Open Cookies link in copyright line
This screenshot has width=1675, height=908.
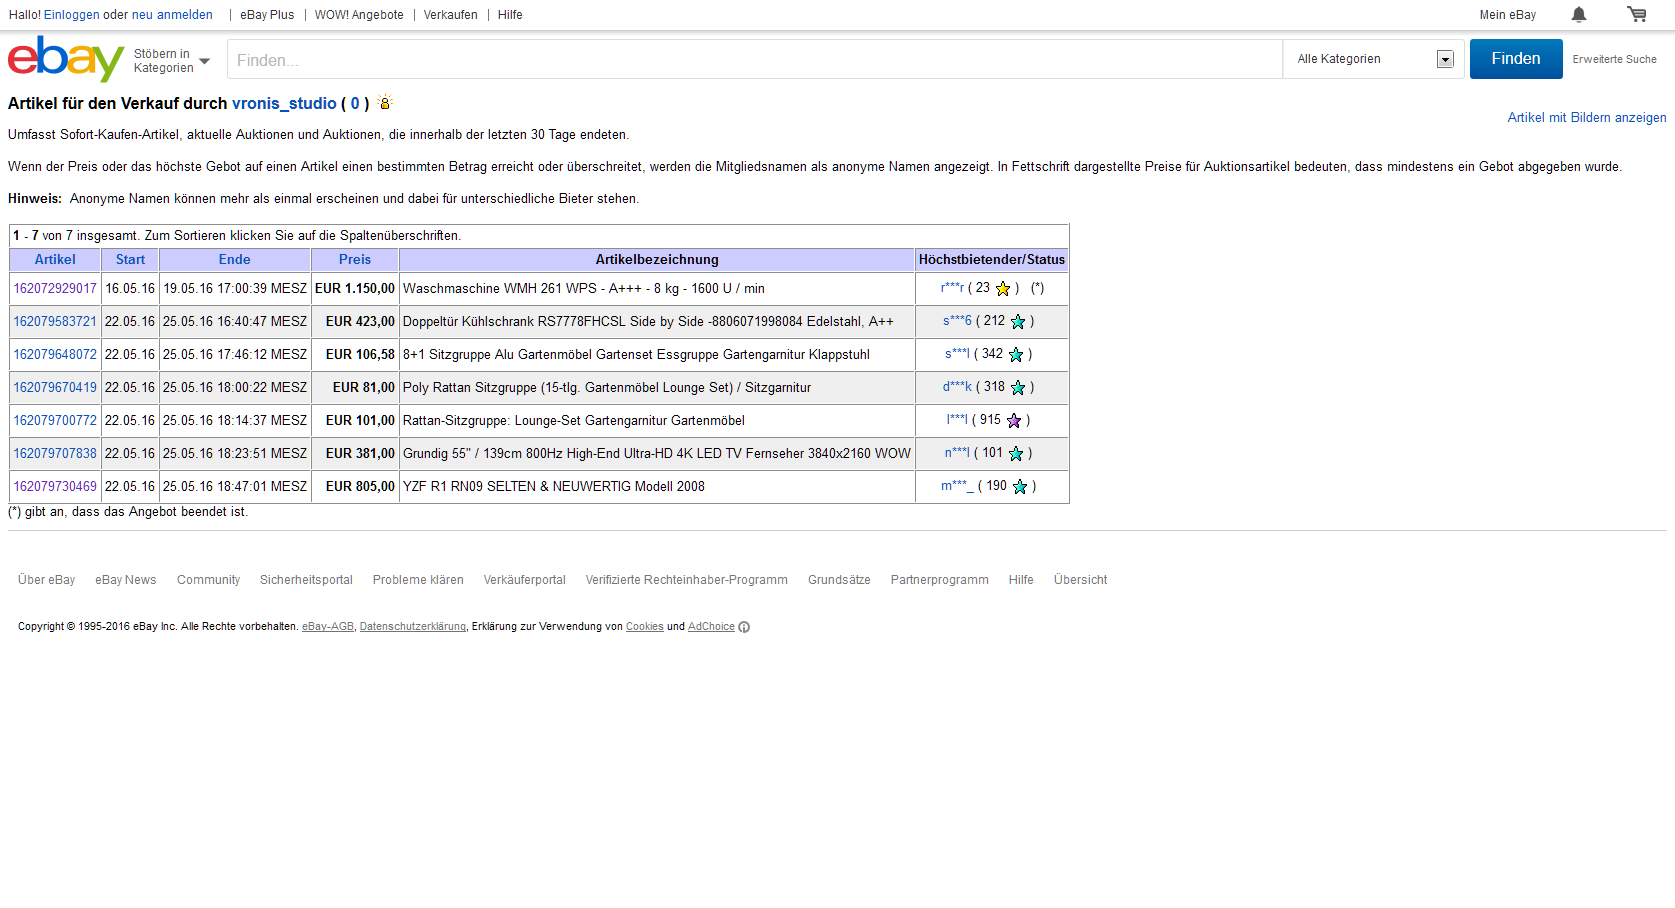tap(645, 627)
